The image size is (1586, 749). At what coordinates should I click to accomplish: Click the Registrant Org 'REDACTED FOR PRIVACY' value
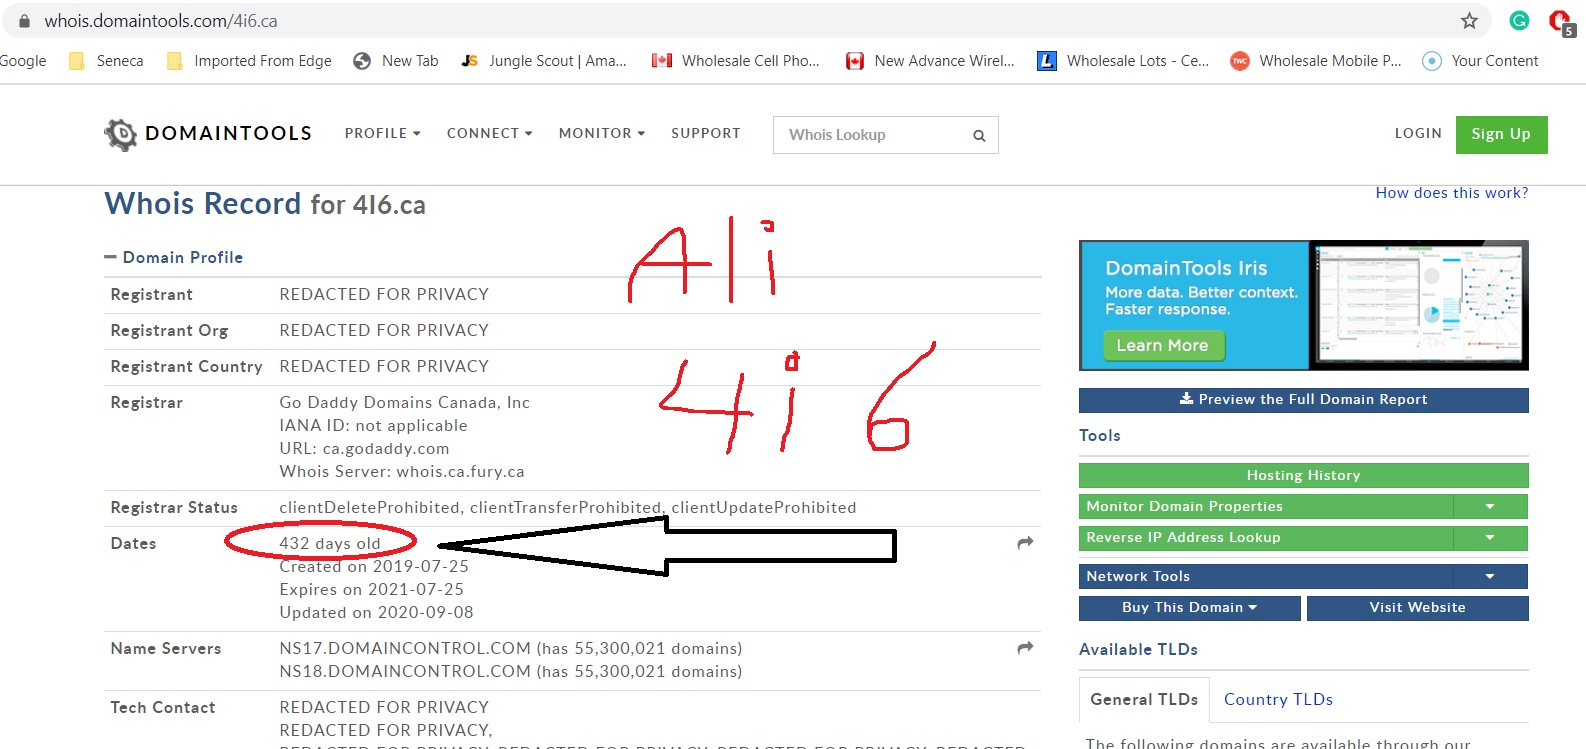[x=384, y=330]
